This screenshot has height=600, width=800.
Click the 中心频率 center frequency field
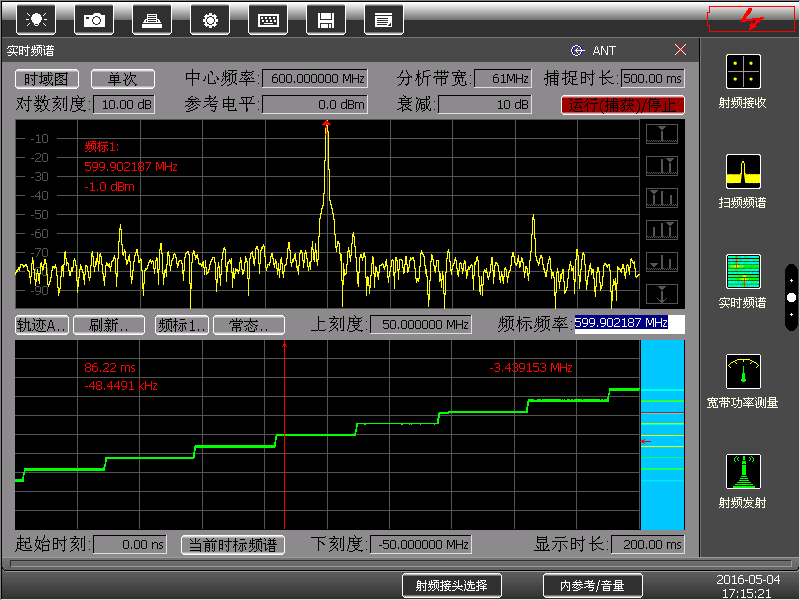[320, 79]
